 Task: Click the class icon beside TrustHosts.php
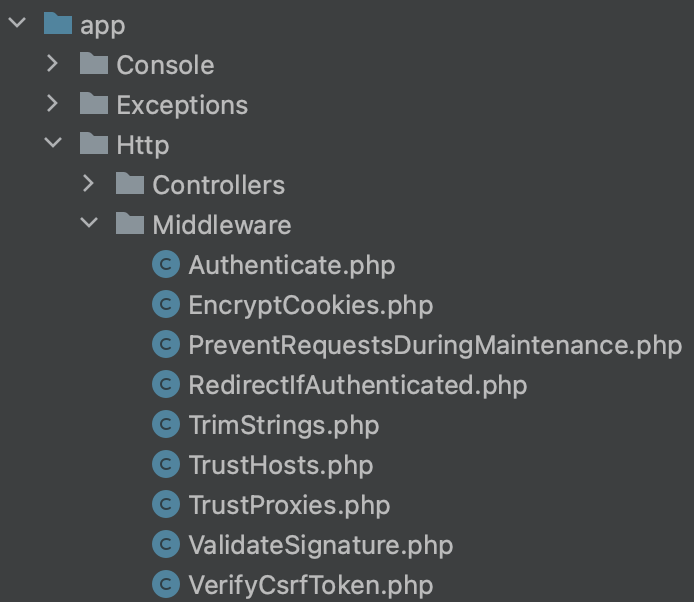pyautogui.click(x=165, y=465)
